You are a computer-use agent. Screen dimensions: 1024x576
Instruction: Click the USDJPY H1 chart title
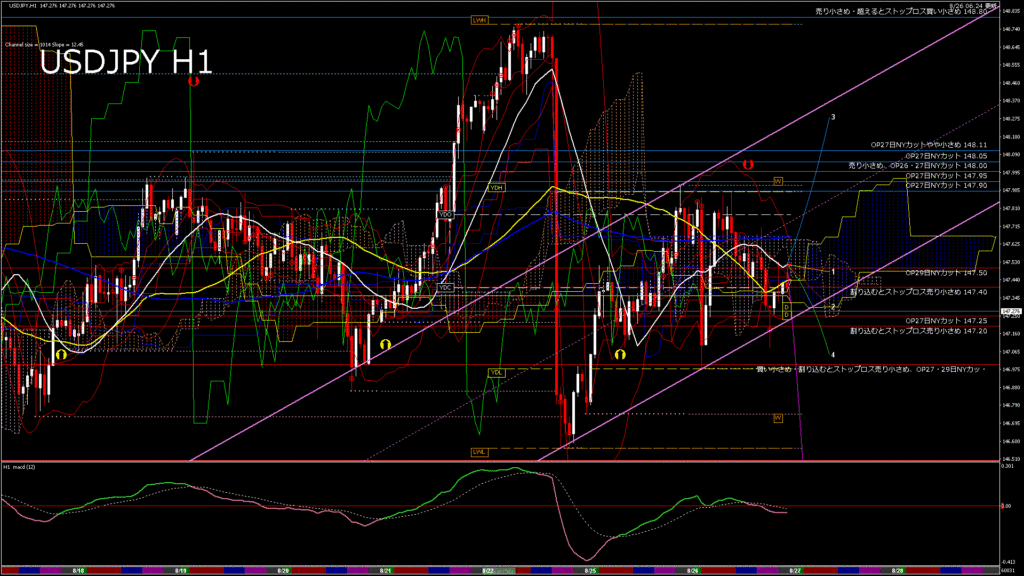pos(125,62)
